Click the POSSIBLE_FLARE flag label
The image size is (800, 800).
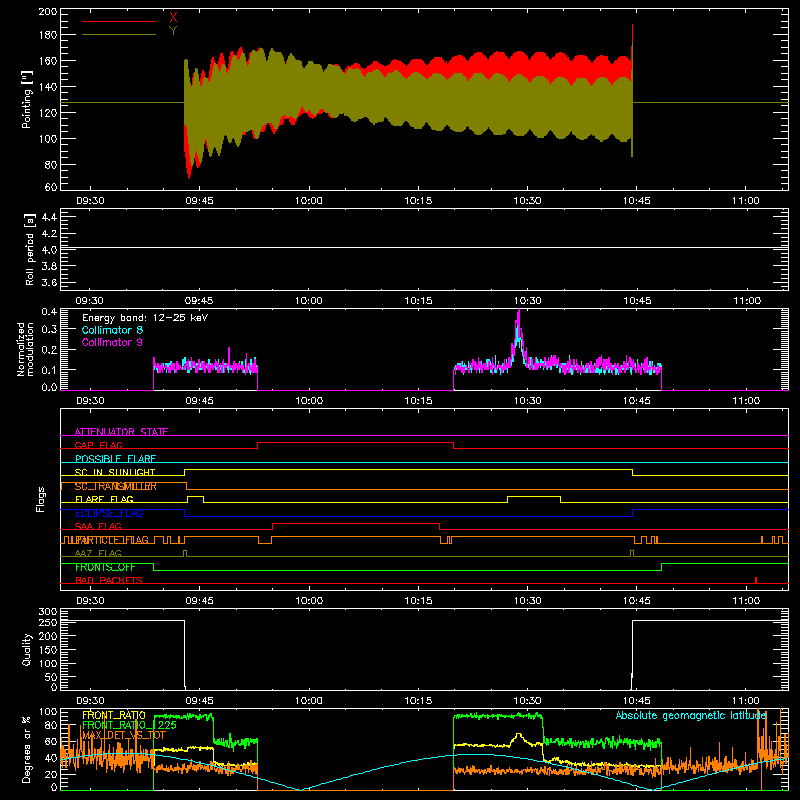coord(115,459)
